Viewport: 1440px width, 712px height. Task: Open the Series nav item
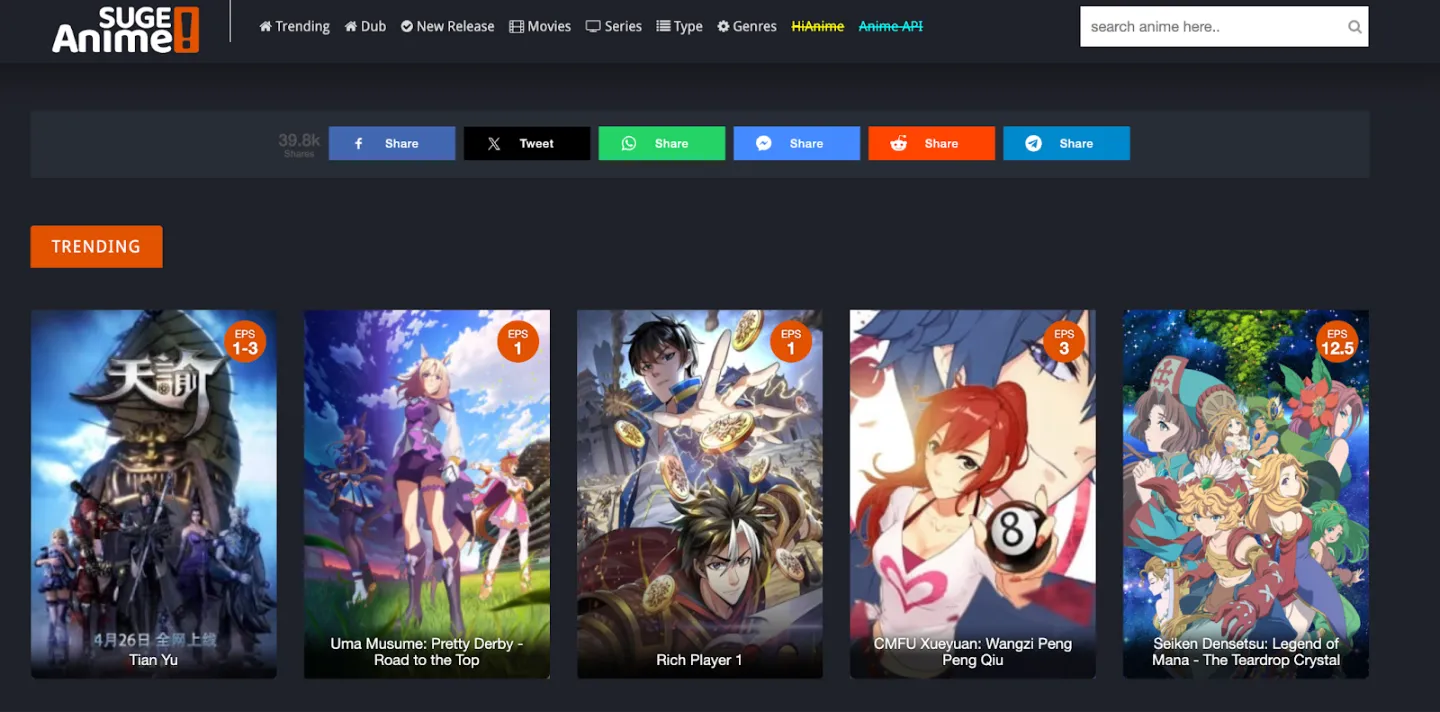[x=614, y=26]
